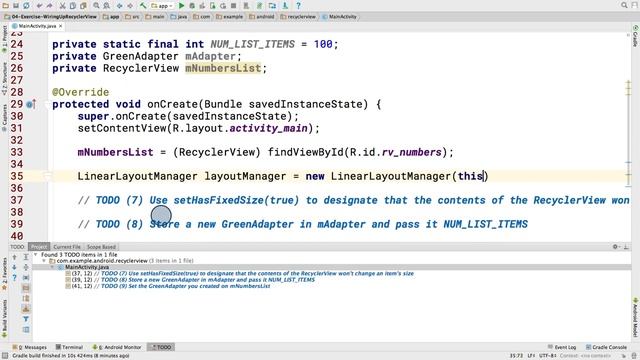Open the Event Log tool window
Viewport: 640px width, 360px height.
[562, 347]
